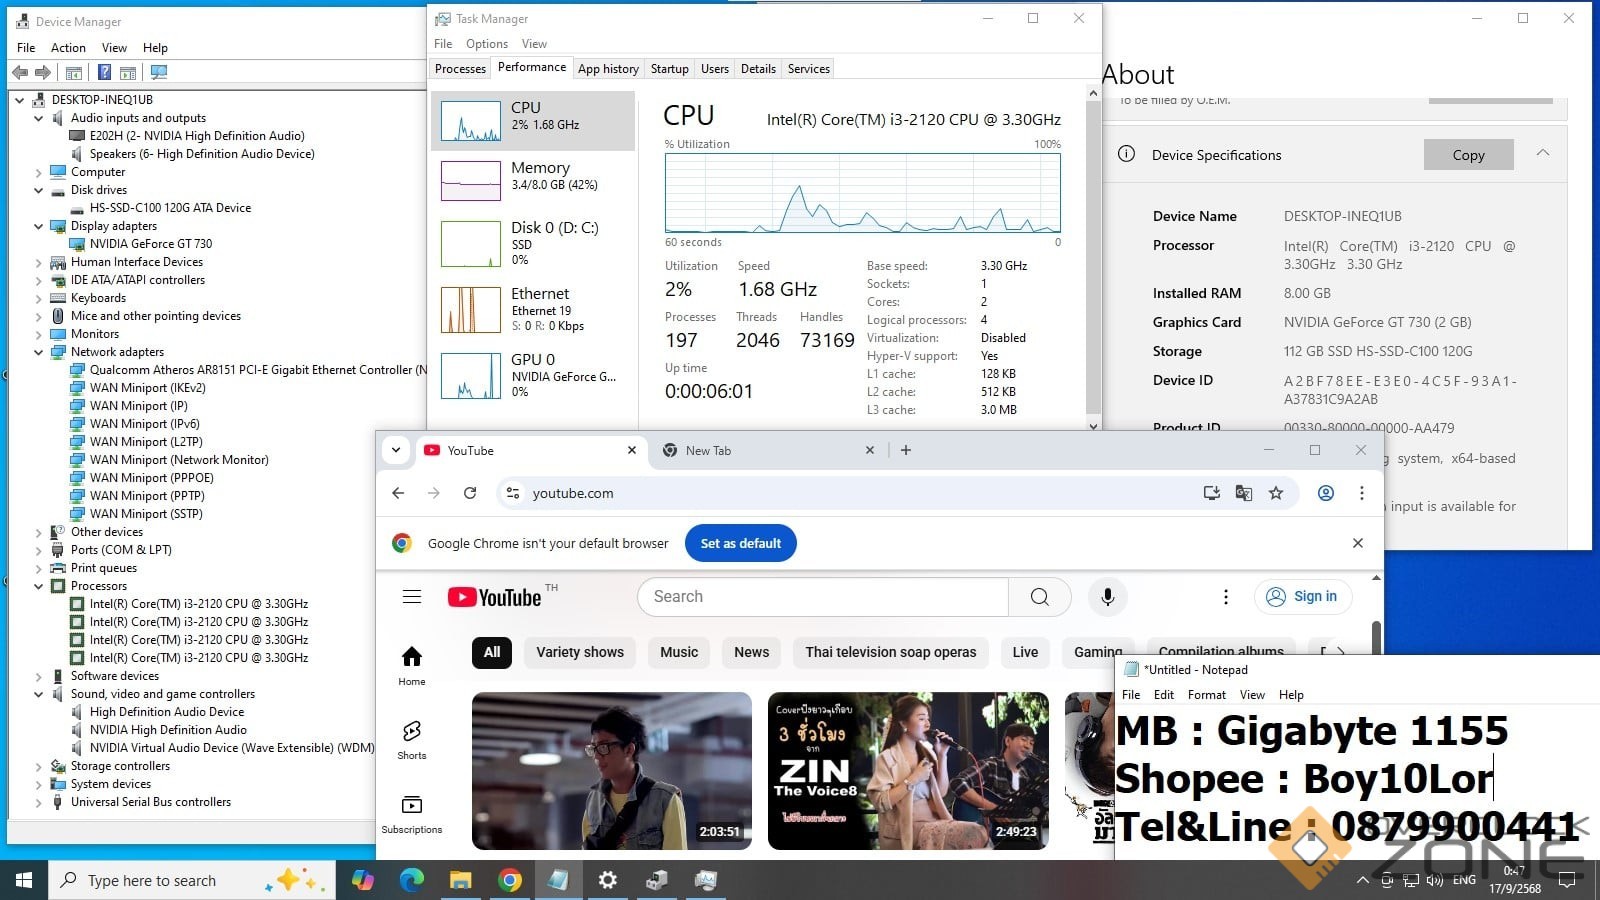Collapse the Processors tree node
Screen dimensions: 1600x900
(x=39, y=586)
